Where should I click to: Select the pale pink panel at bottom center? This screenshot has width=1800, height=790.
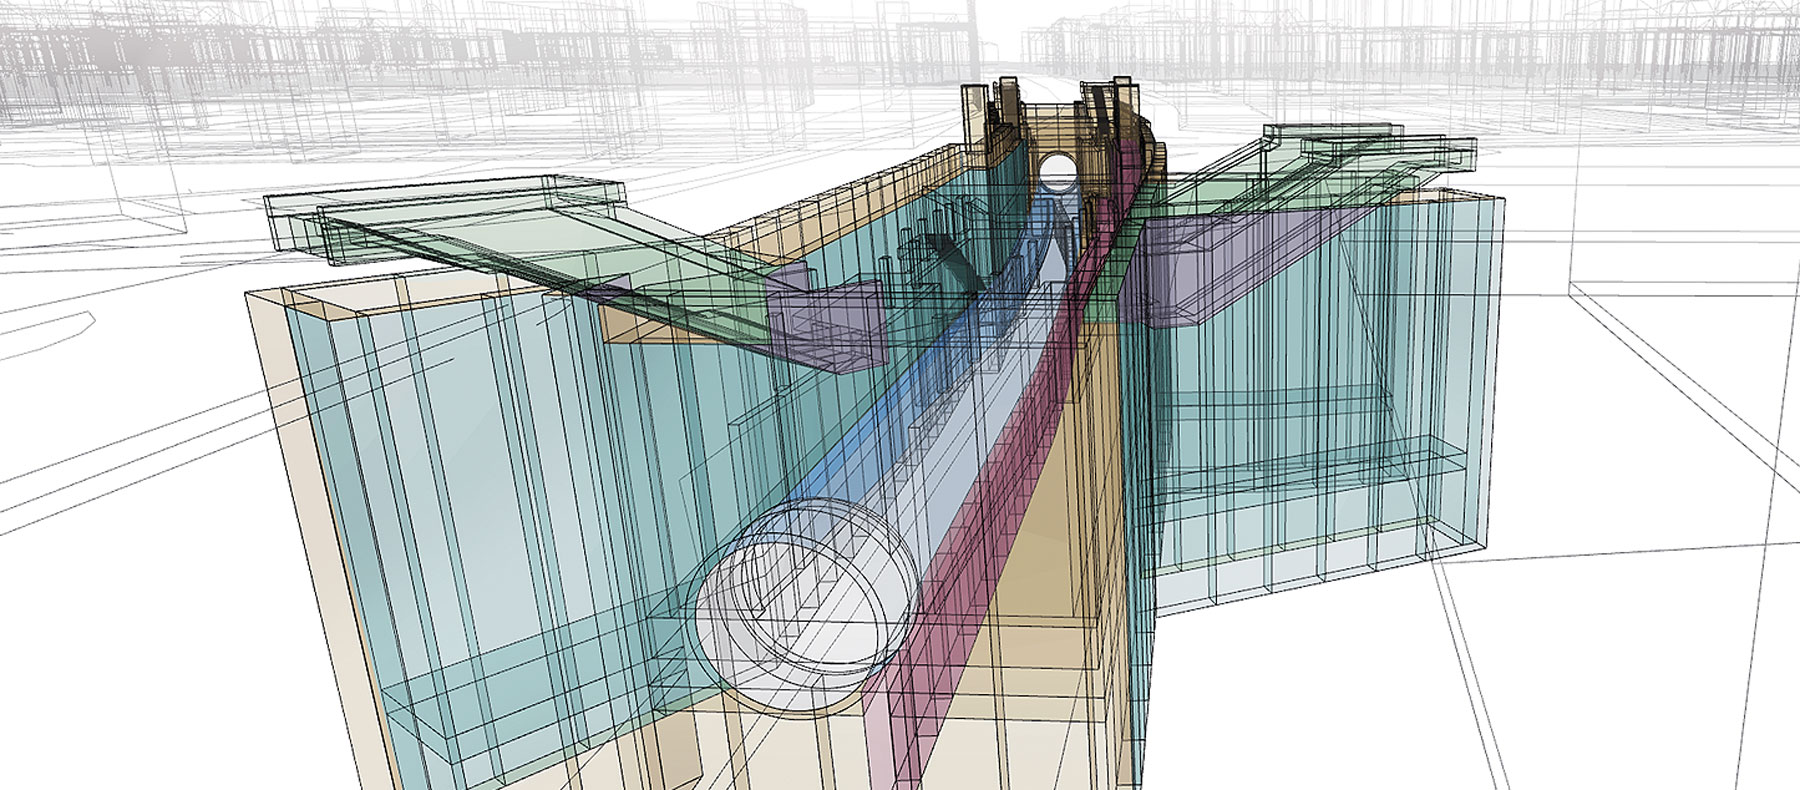(x=880, y=740)
